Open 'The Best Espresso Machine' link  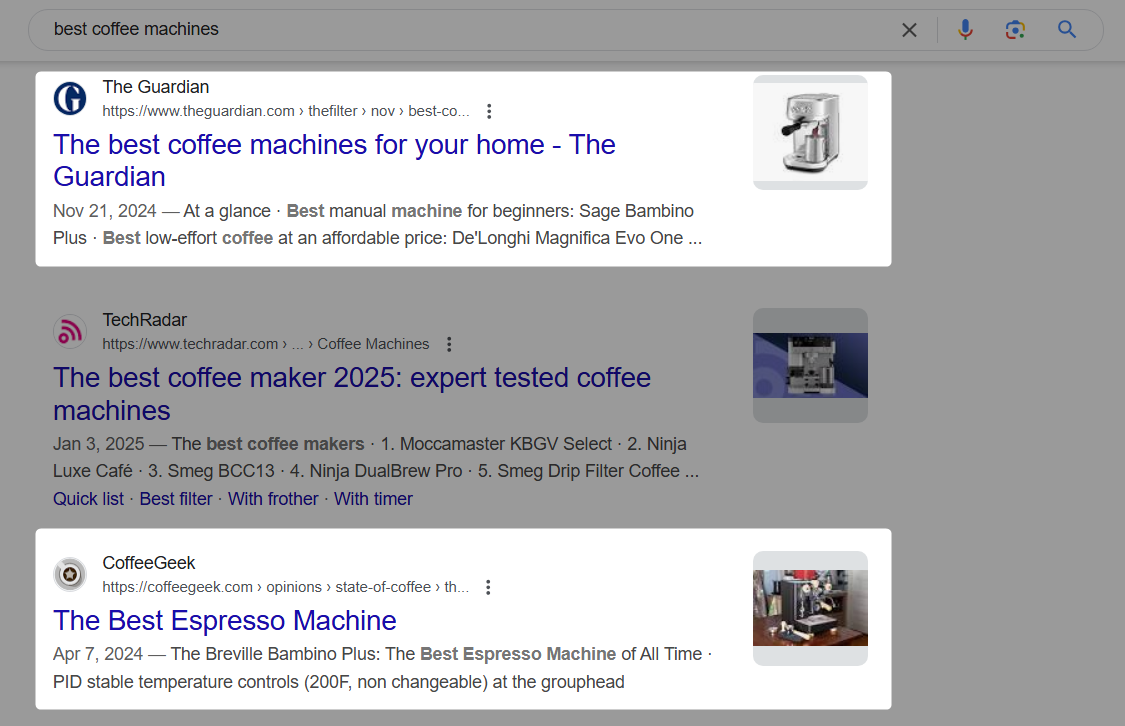[225, 621]
